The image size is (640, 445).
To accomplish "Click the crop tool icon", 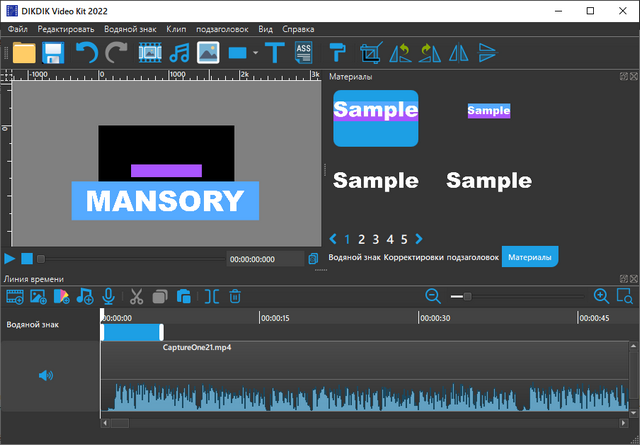I will [370, 53].
